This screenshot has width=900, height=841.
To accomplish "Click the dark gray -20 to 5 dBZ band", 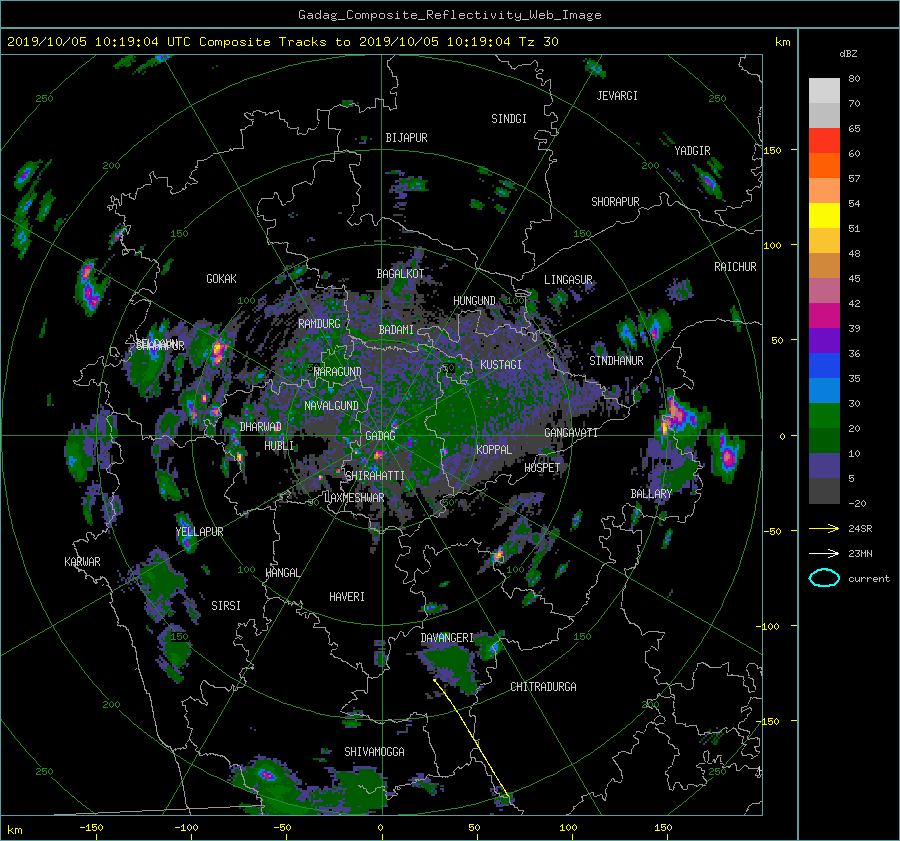I will click(x=824, y=491).
